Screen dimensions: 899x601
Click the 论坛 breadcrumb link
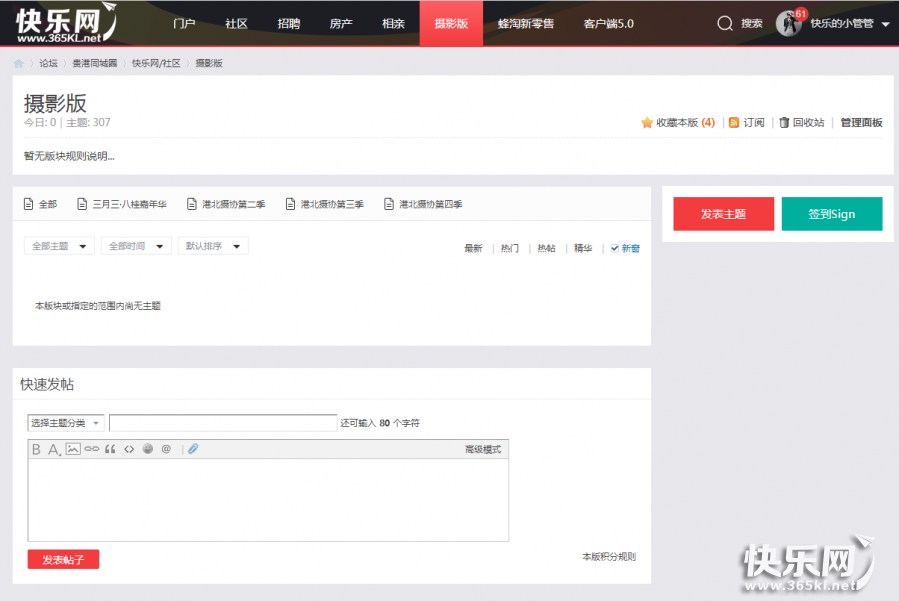coord(49,63)
